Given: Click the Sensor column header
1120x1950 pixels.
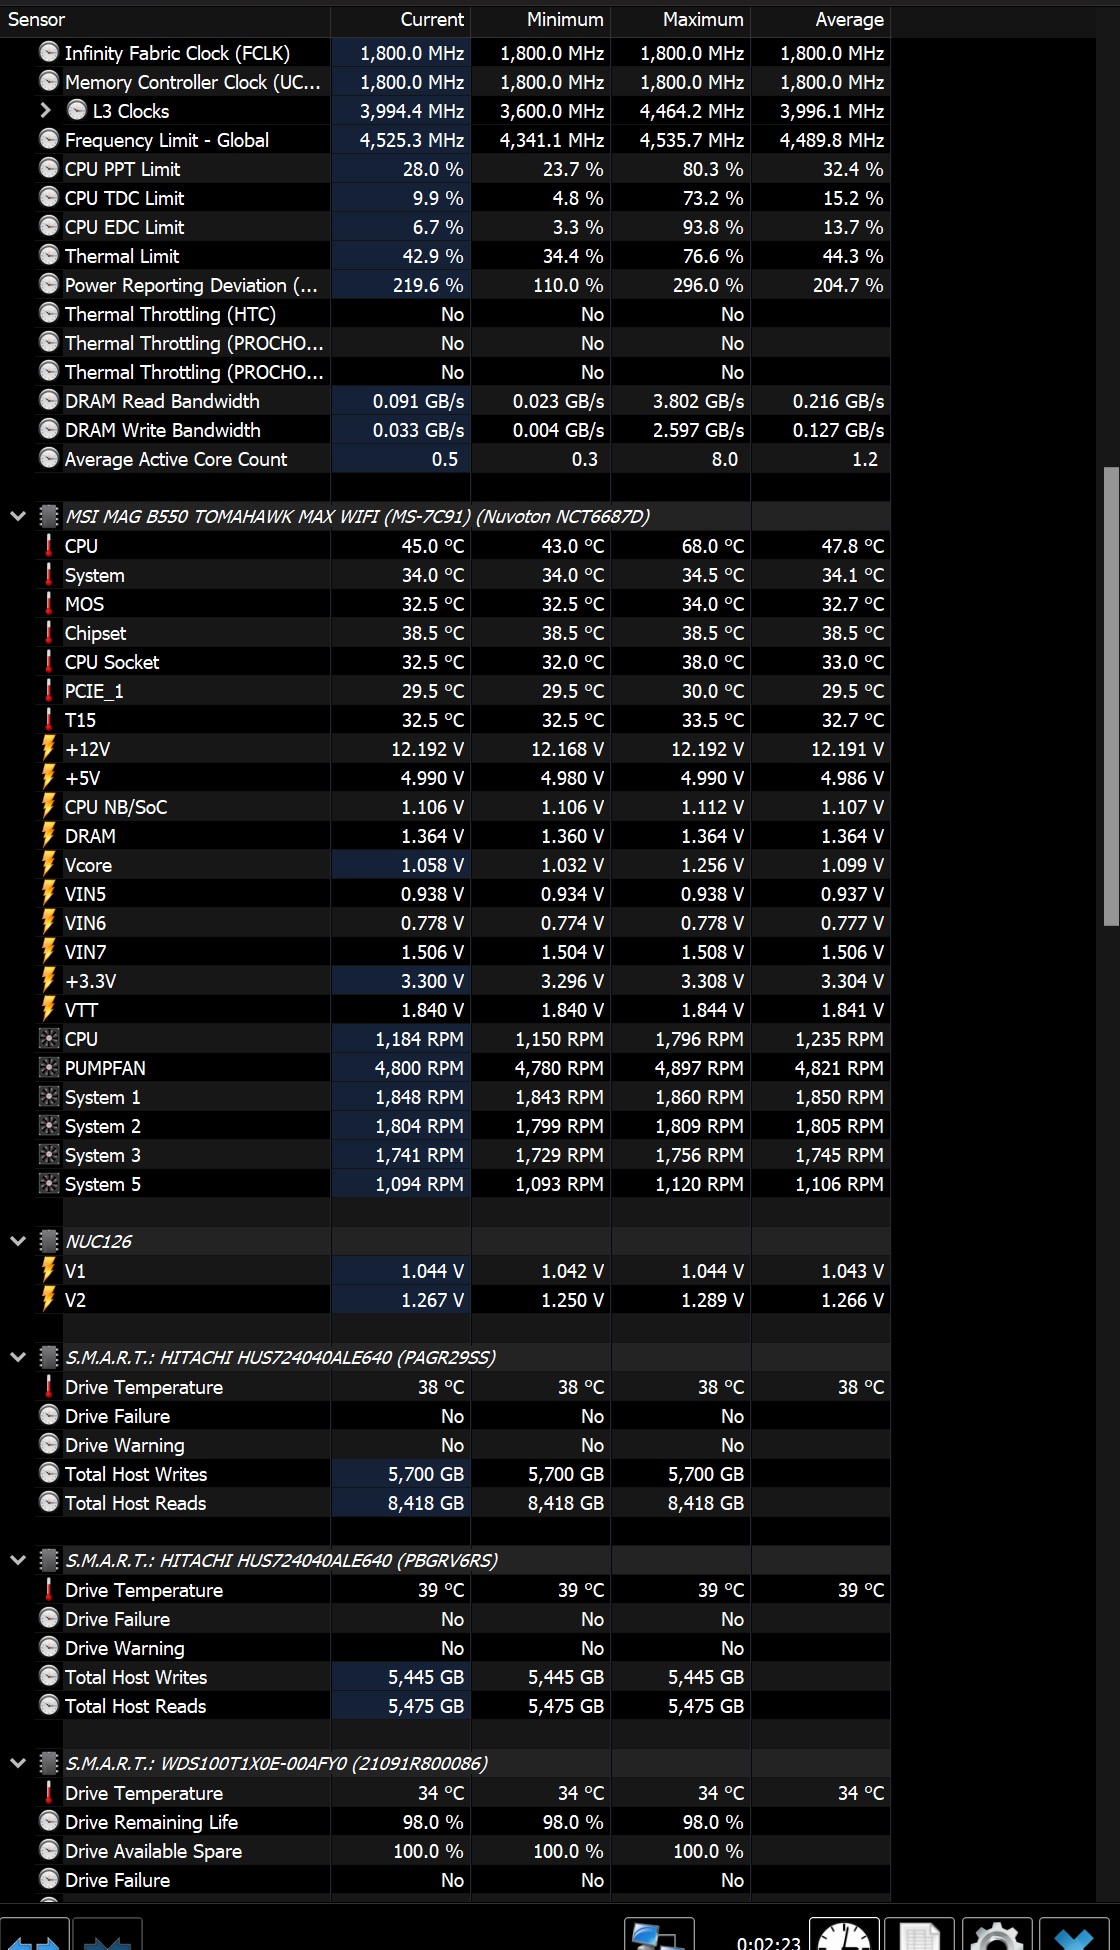Looking at the screenshot, I should coord(165,19).
